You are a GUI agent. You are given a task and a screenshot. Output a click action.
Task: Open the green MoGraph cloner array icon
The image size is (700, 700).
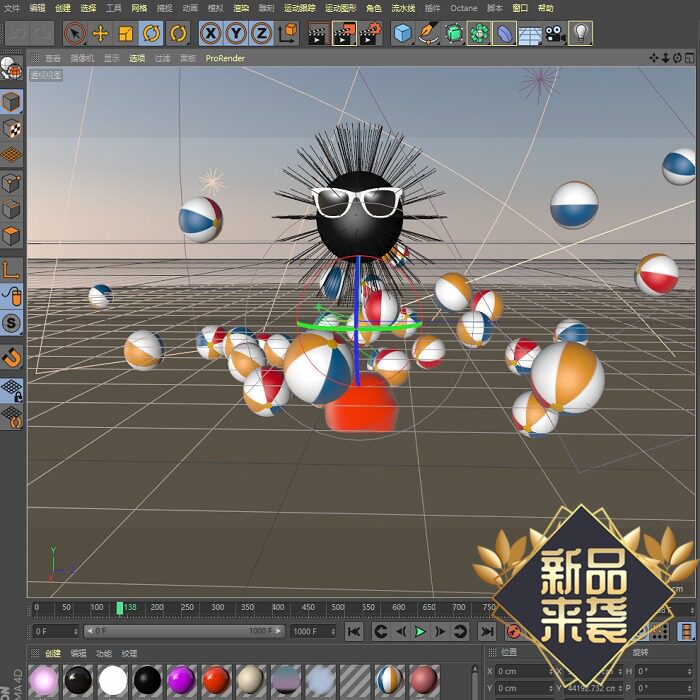pyautogui.click(x=479, y=33)
